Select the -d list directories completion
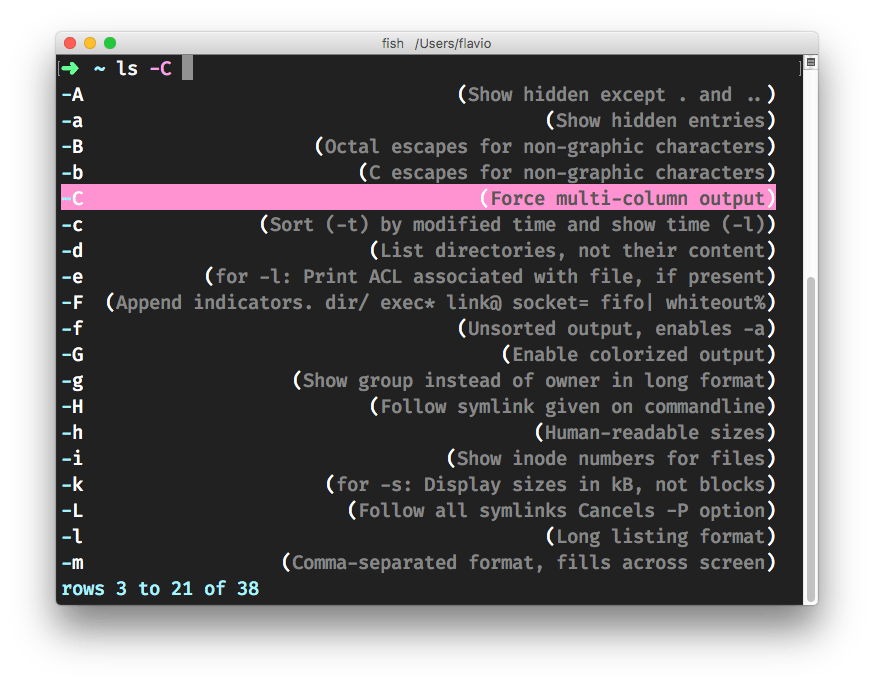This screenshot has width=874, height=685. point(418,250)
